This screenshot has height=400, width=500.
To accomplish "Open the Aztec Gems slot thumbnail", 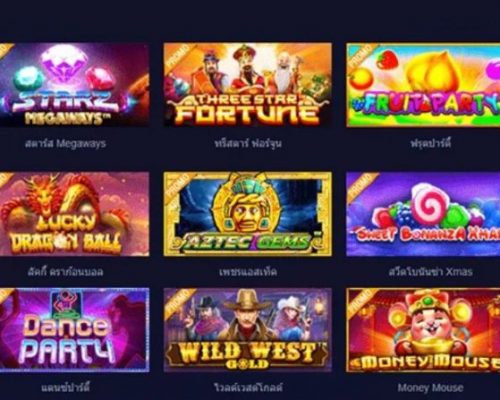I will (248, 214).
